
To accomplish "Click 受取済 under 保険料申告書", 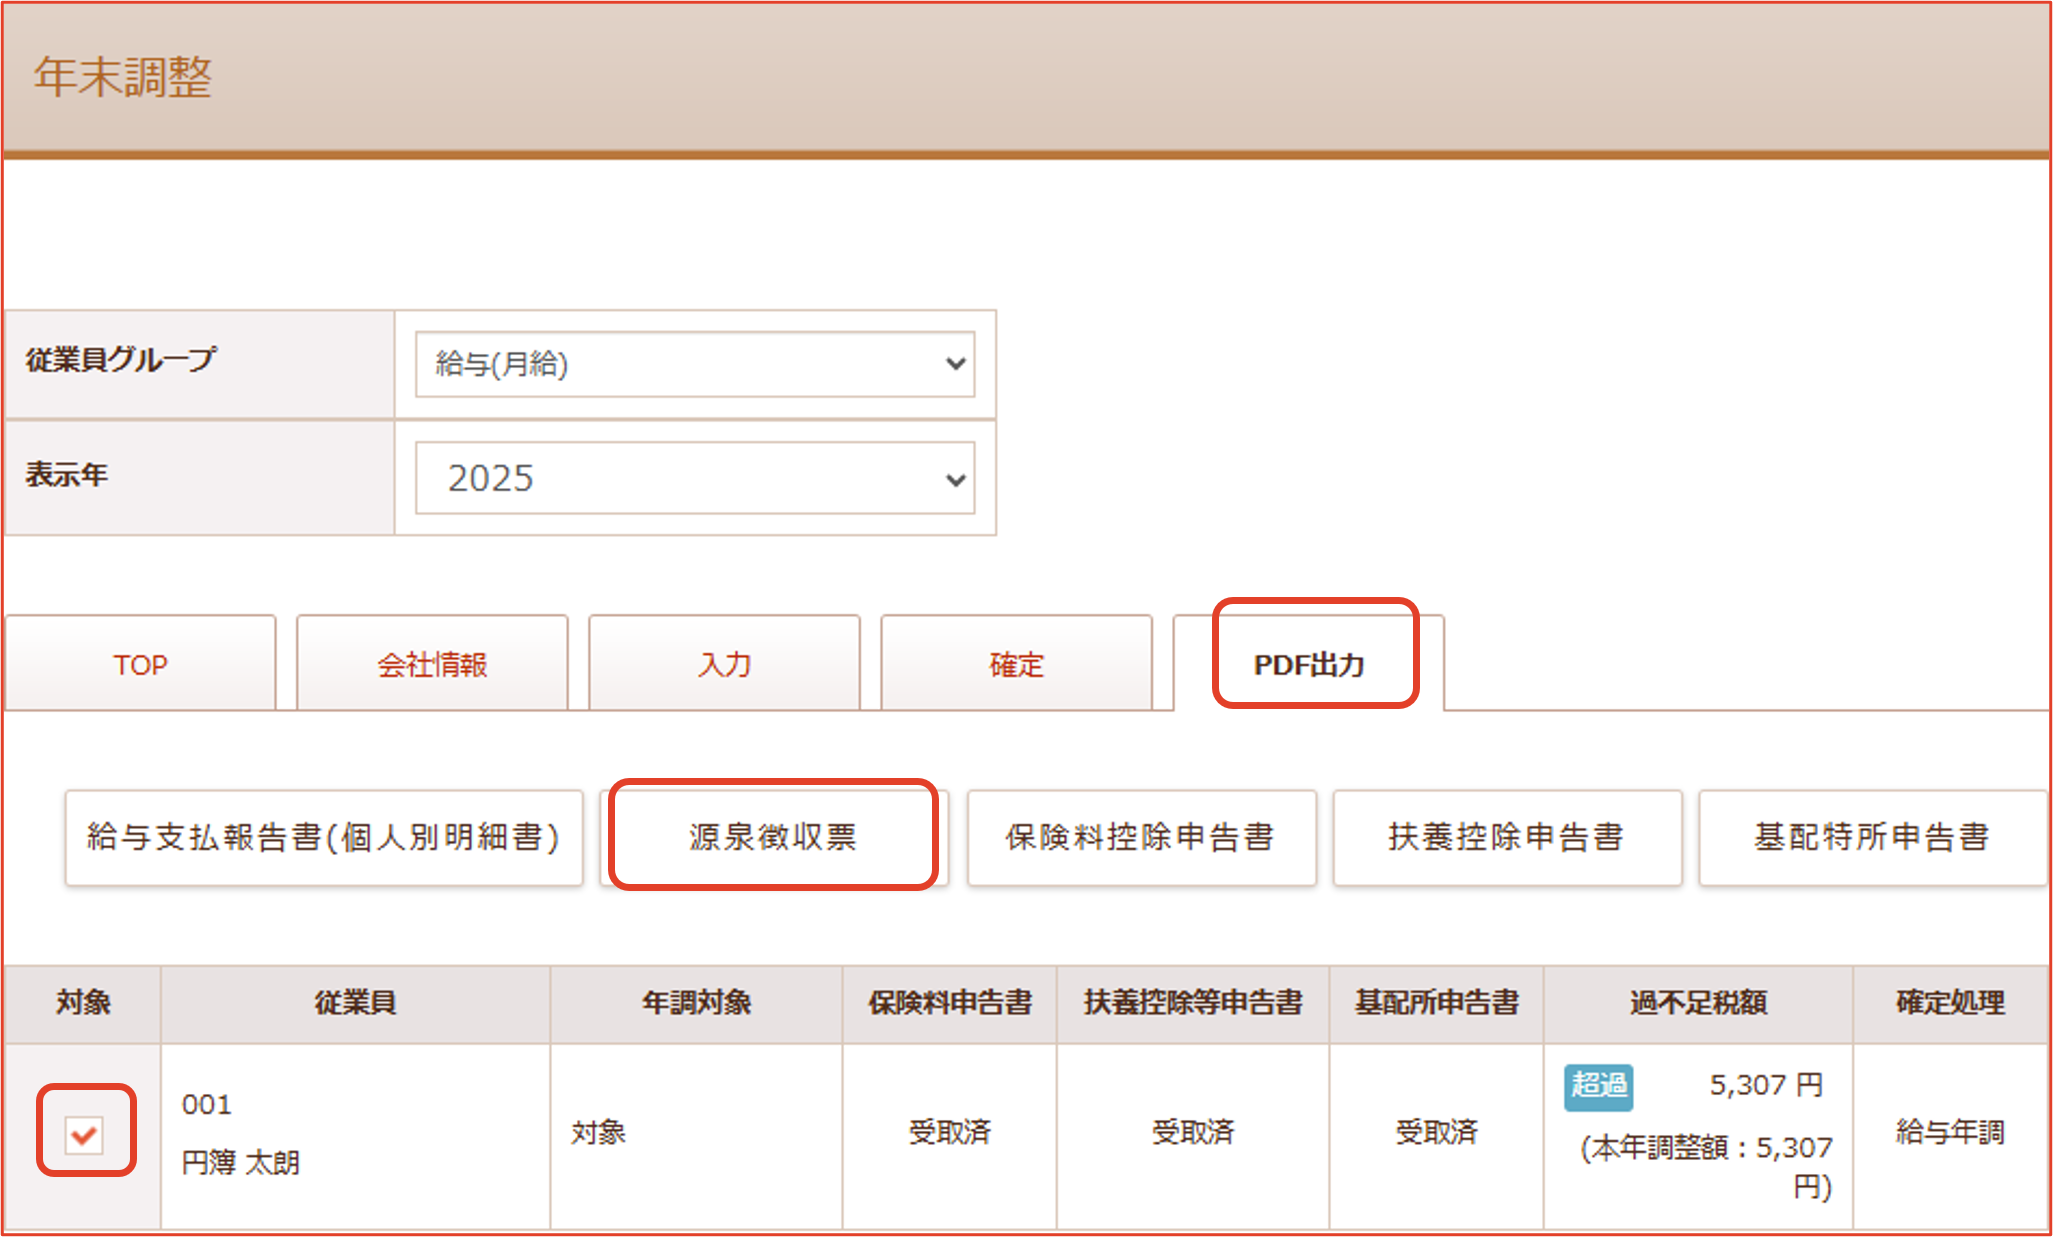I will click(x=949, y=1132).
